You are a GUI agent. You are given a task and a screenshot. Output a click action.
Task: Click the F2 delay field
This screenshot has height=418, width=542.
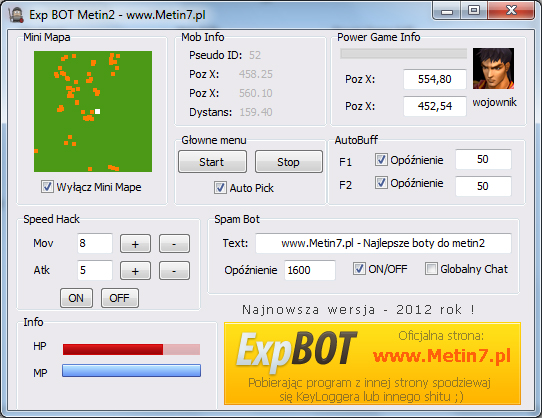point(483,186)
